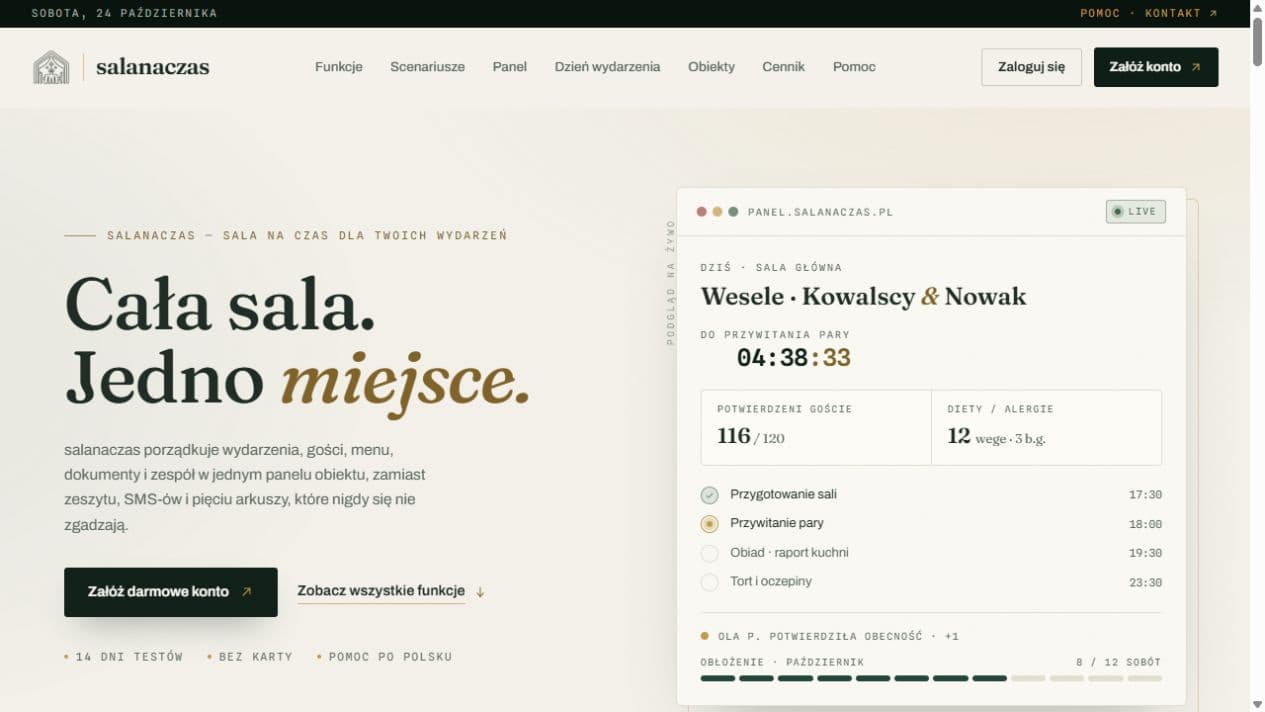Screen dimensions: 1265x712
Task: Click the 17:30 time value
Action: pos(1145,495)
